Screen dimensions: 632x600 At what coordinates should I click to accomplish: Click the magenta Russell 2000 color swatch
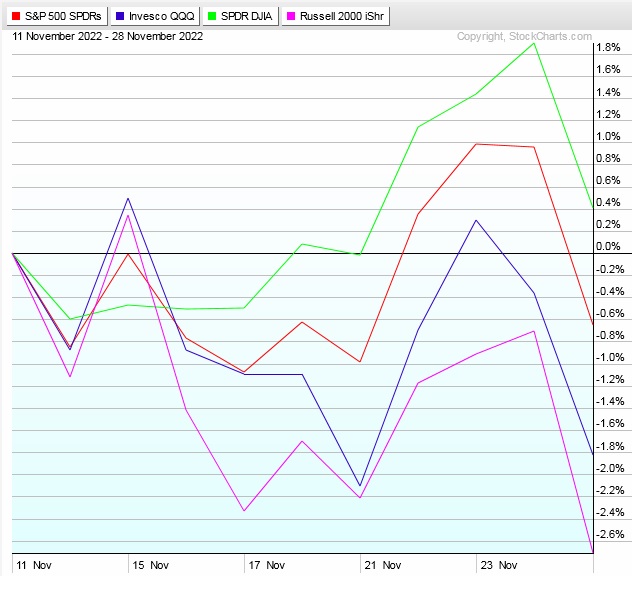click(291, 16)
